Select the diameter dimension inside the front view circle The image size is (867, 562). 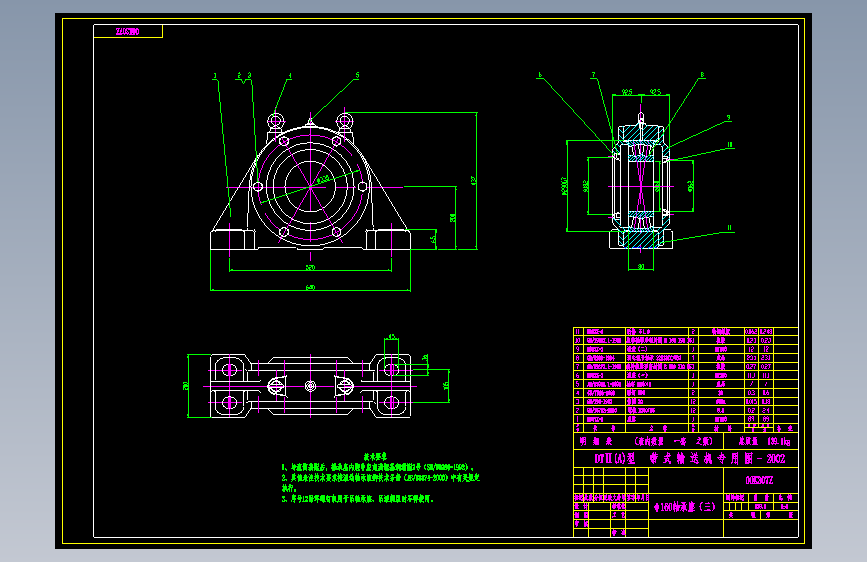(323, 179)
